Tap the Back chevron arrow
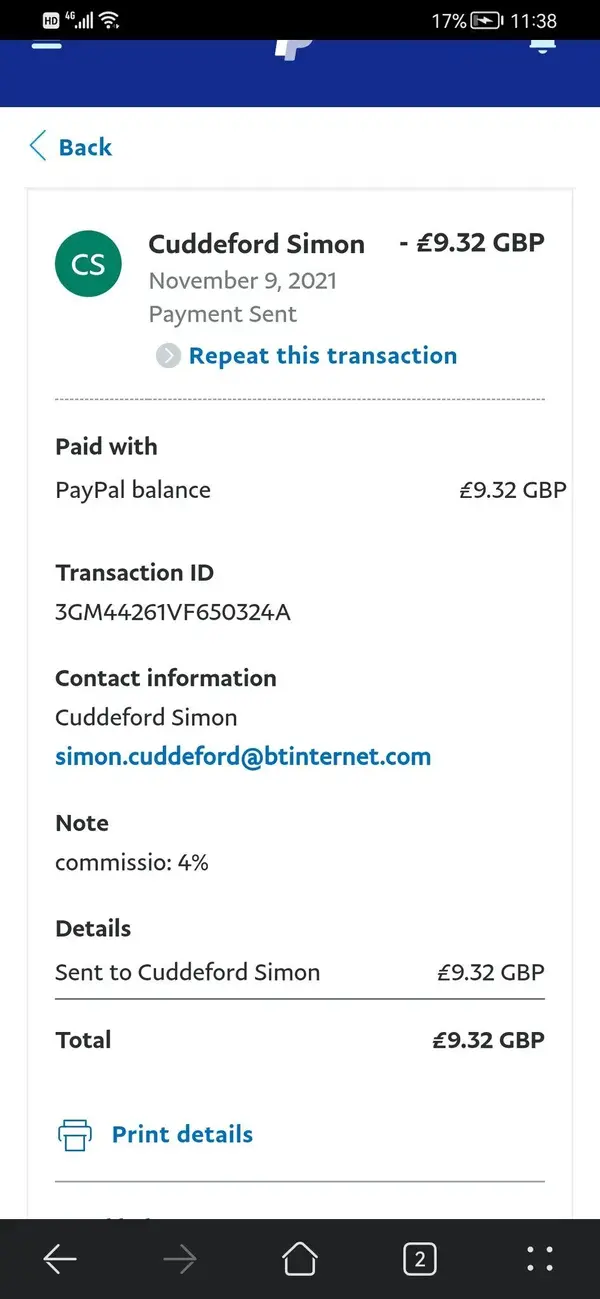Image resolution: width=600 pixels, height=1299 pixels. [38, 146]
